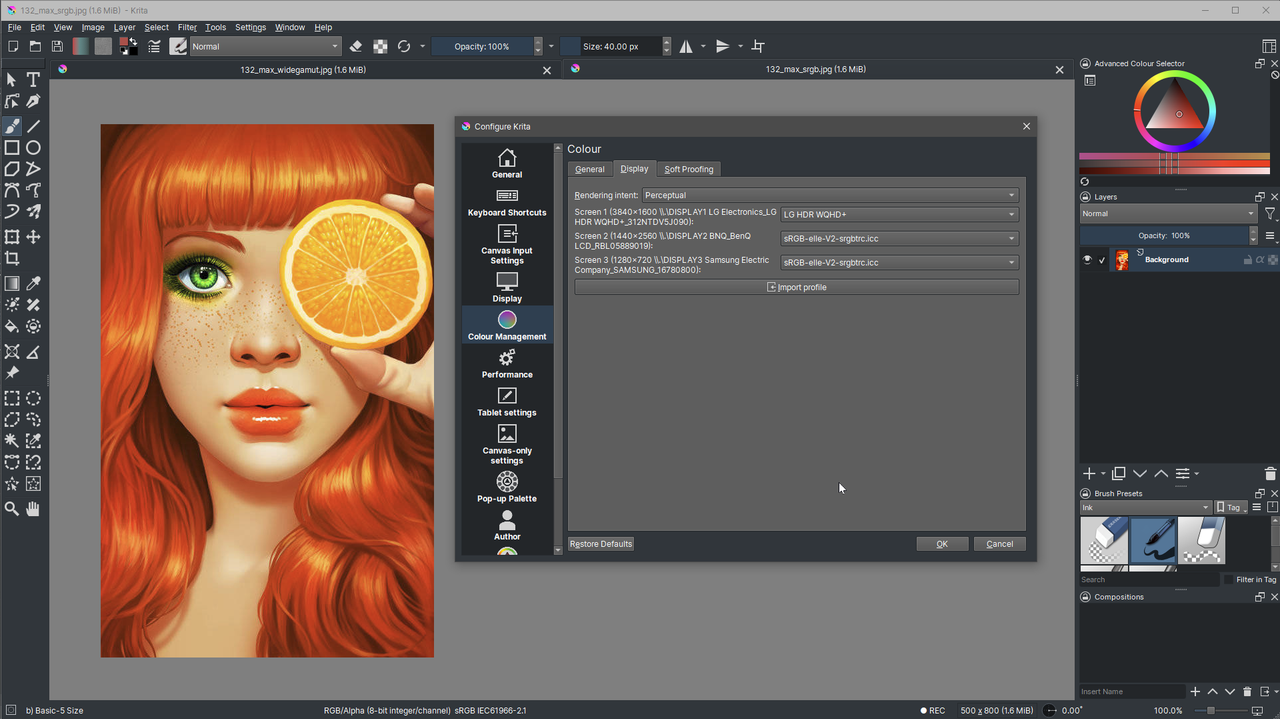This screenshot has height=719, width=1280.
Task: Select the Pan hand tool
Action: pos(33,509)
